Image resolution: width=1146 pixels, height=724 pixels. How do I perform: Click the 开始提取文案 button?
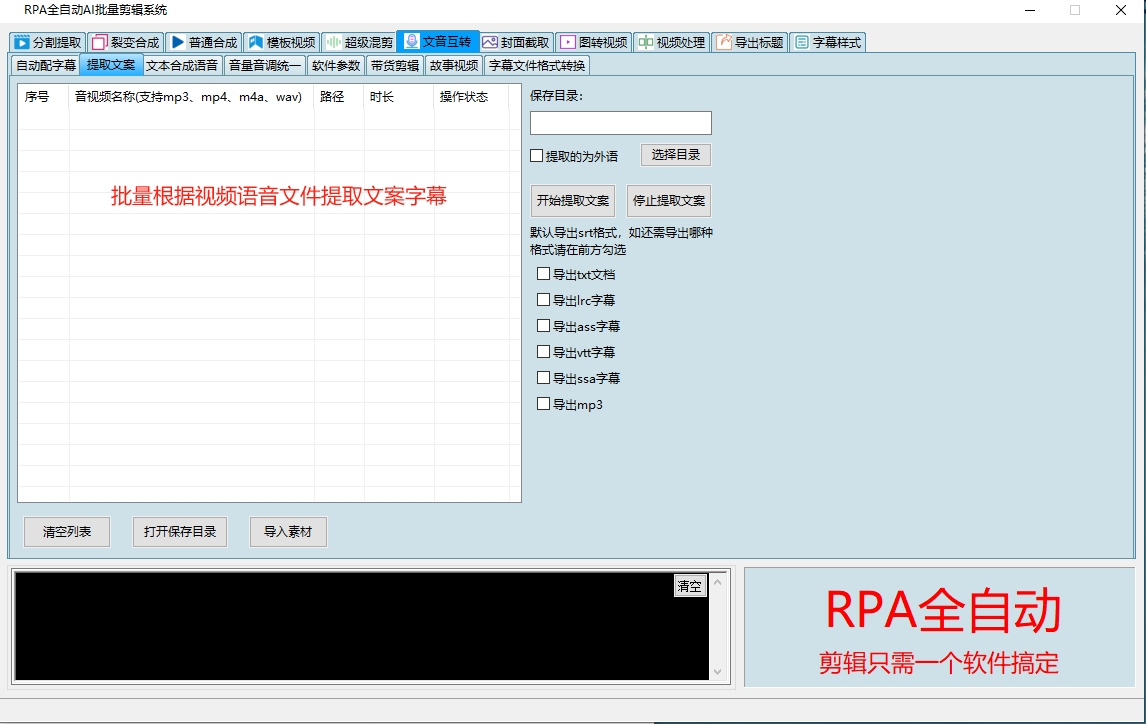click(x=572, y=200)
